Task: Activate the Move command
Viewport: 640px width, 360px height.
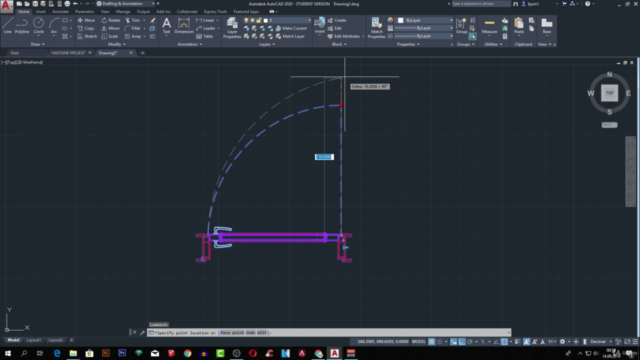Action: tap(86, 20)
